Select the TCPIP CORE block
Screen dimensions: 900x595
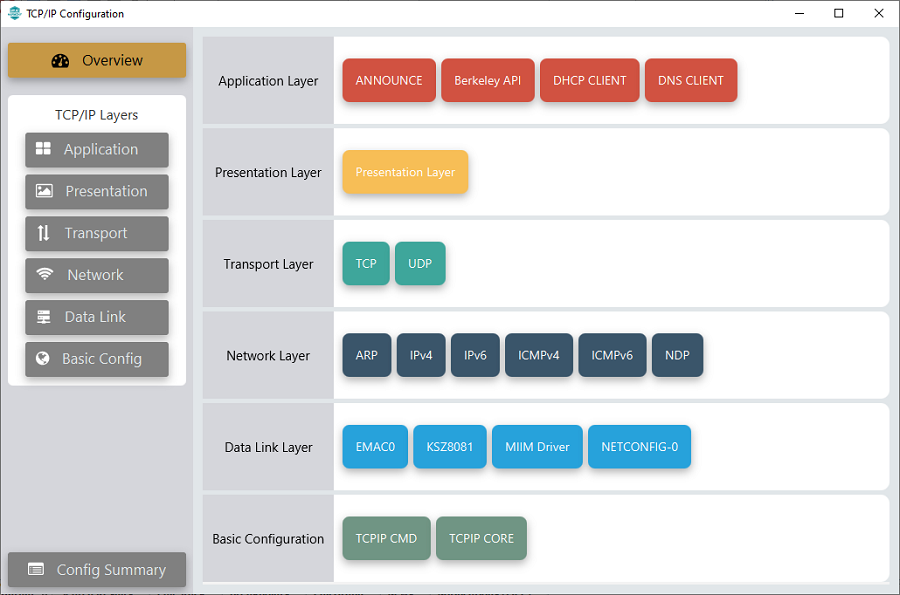pyautogui.click(x=481, y=539)
